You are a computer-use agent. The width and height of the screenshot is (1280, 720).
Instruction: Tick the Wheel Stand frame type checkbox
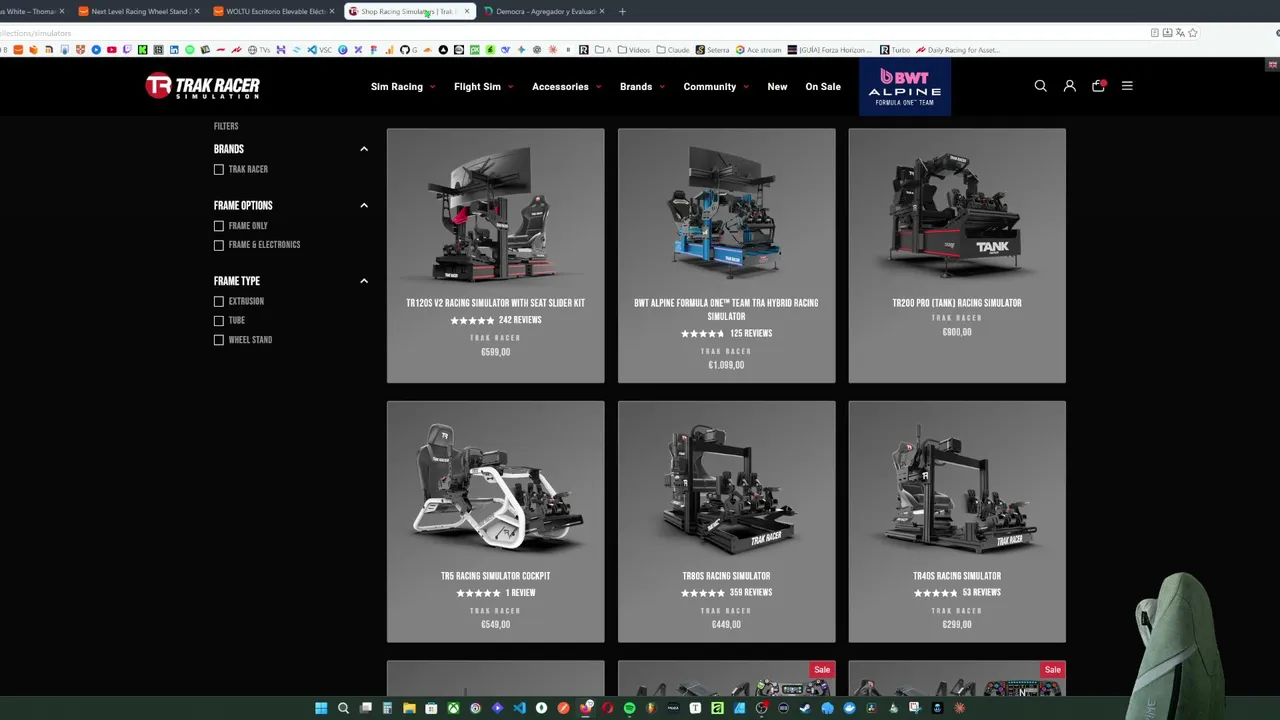(219, 340)
